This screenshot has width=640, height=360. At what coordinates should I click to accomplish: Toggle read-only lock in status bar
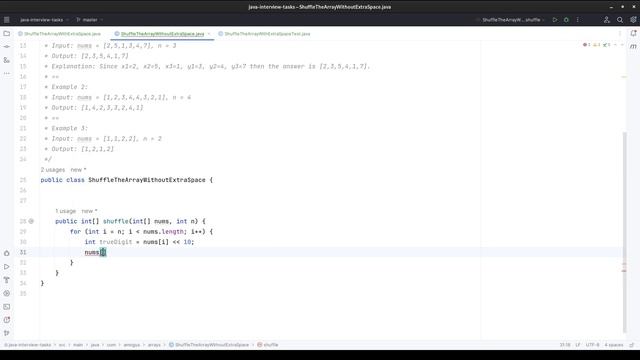click(632, 345)
